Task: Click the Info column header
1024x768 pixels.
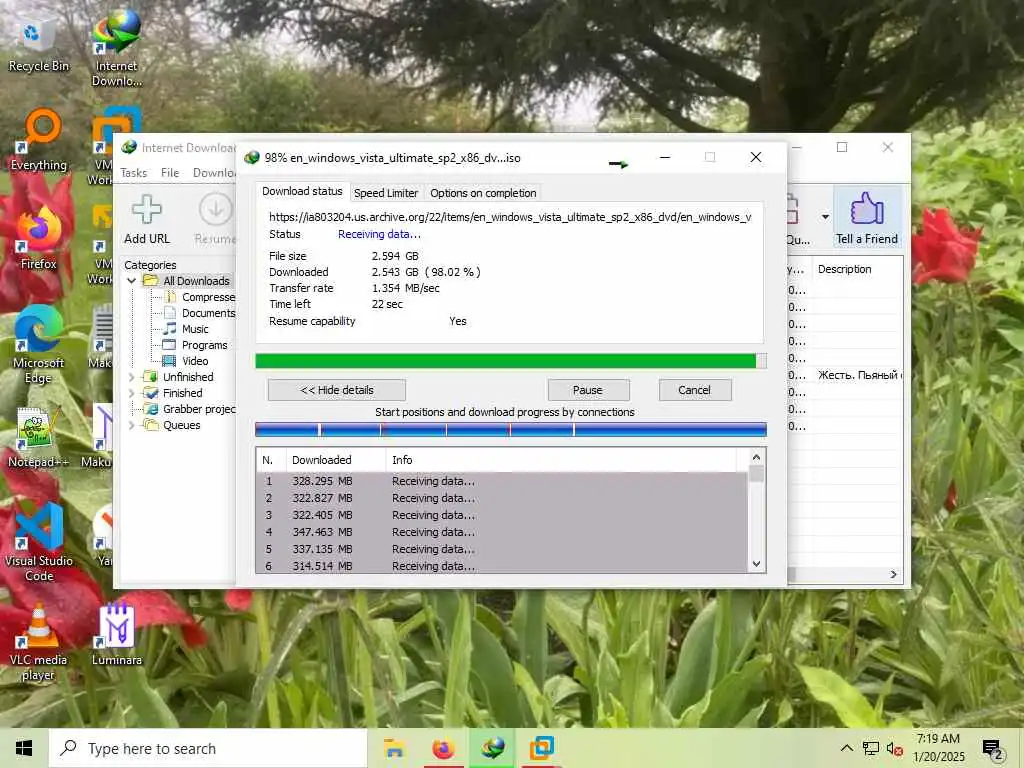Action: pos(561,460)
